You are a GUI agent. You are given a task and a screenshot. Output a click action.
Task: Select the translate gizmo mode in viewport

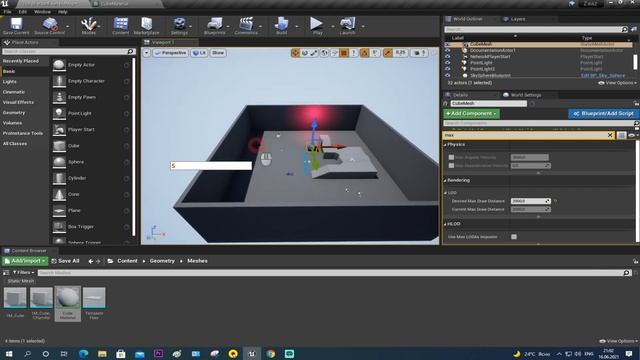click(x=295, y=53)
